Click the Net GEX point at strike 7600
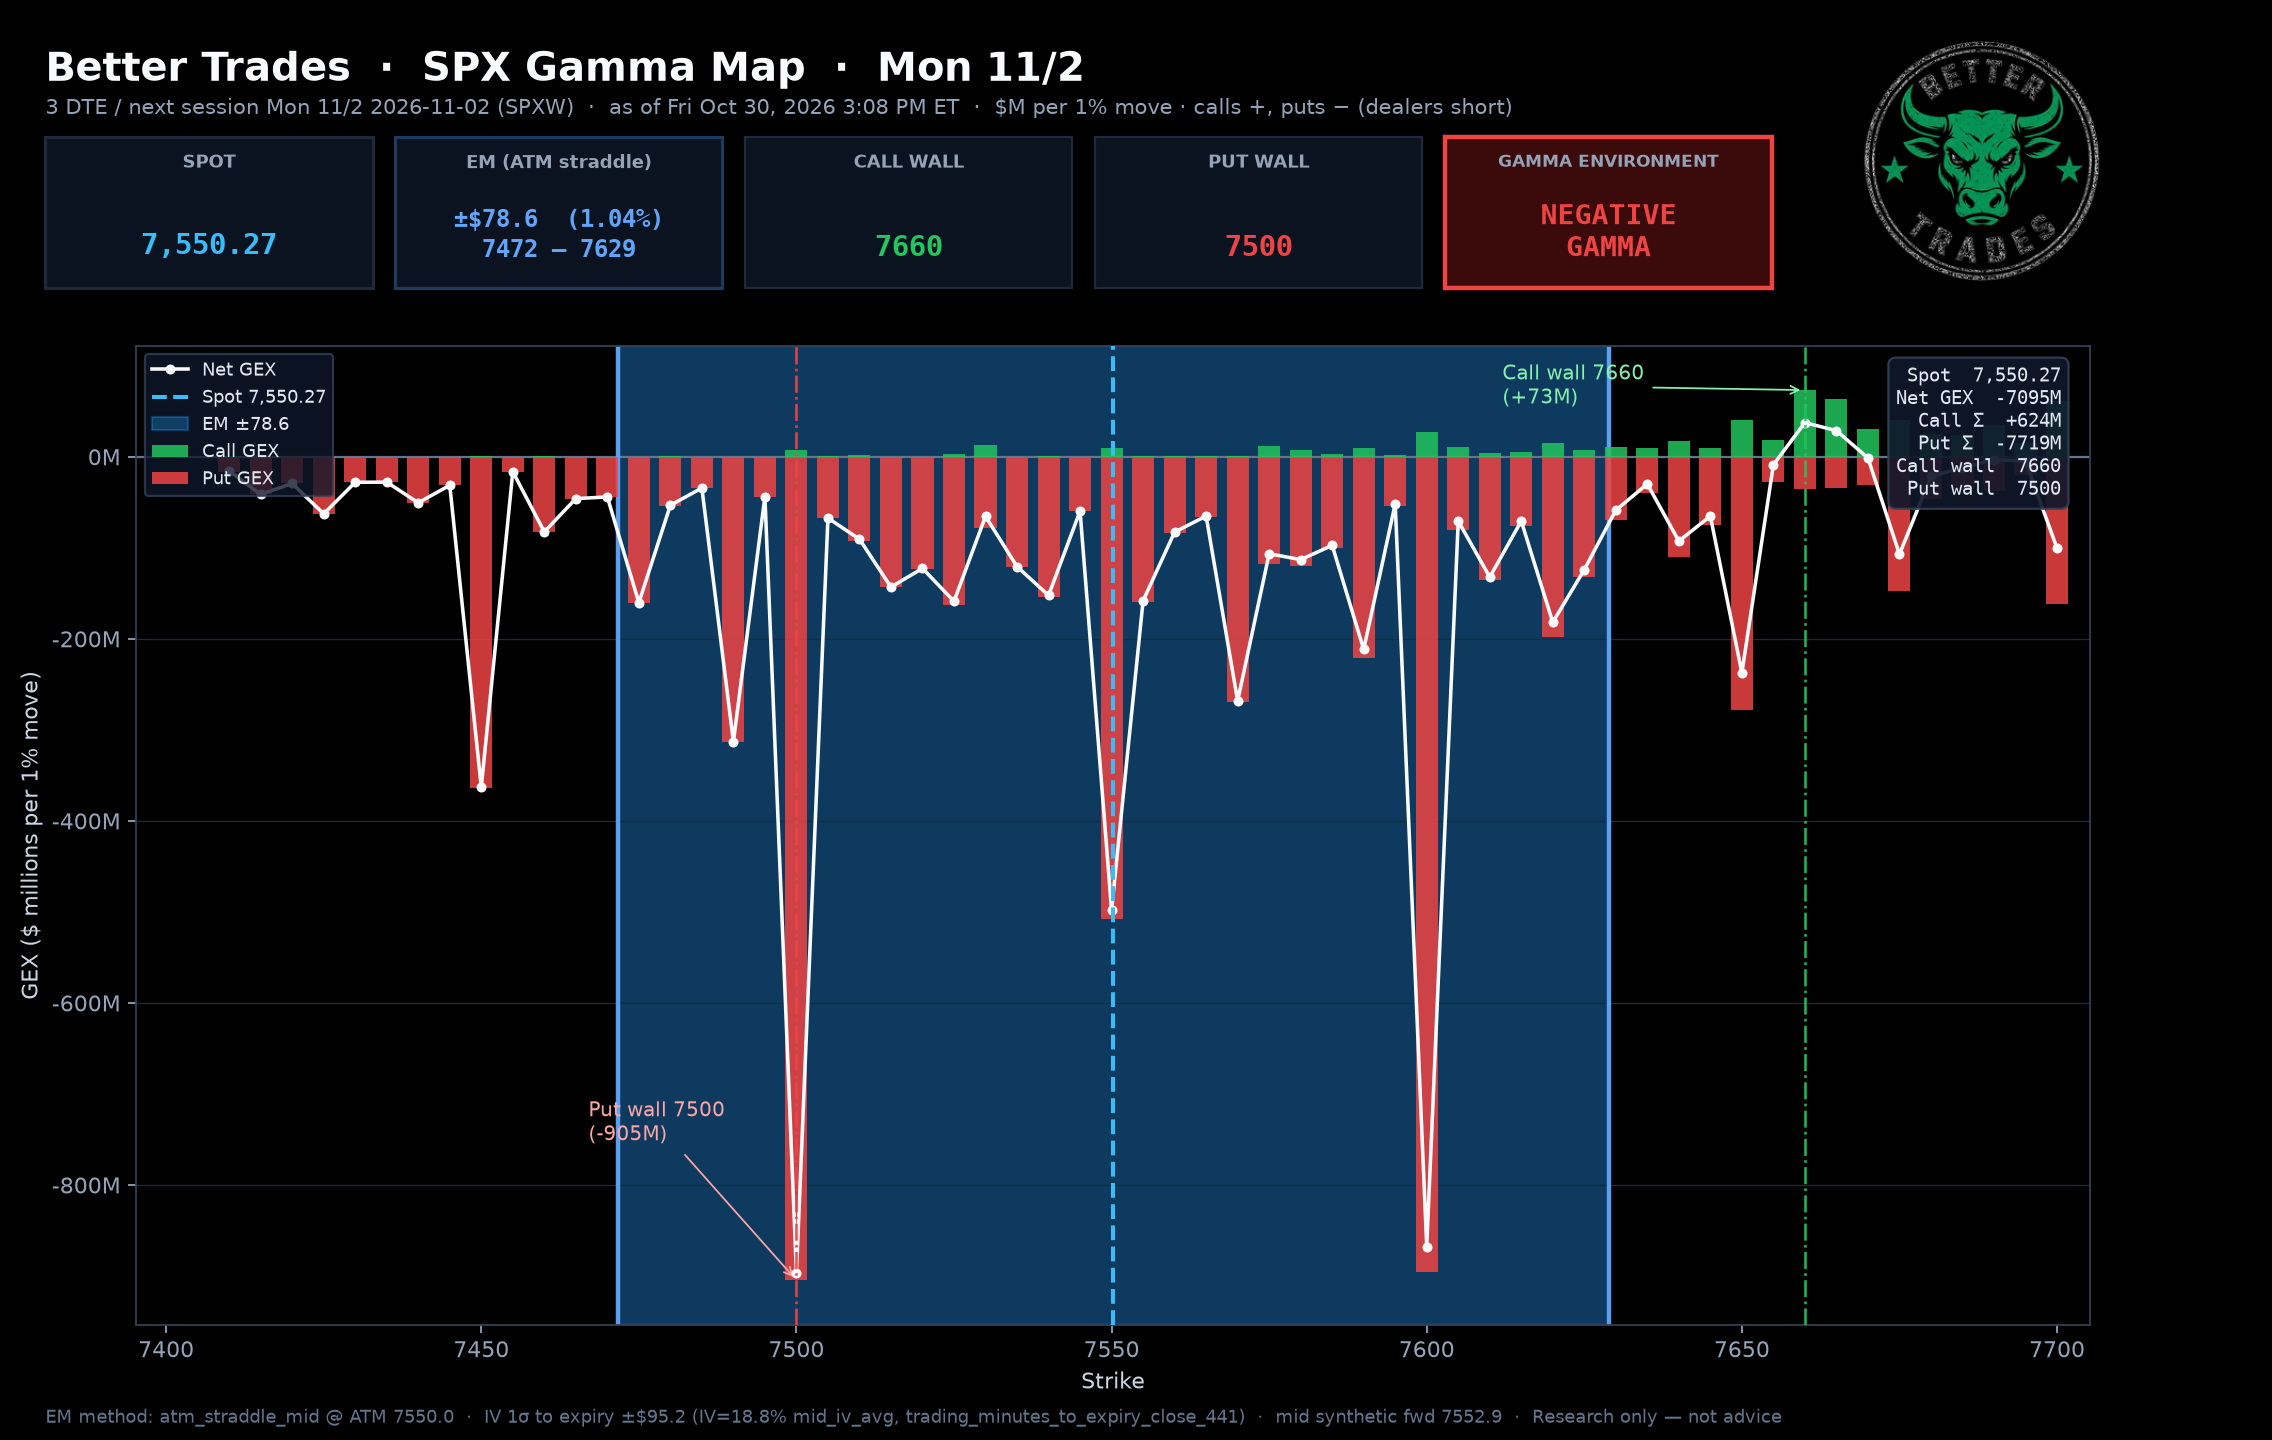The width and height of the screenshot is (2272, 1440). (1427, 1247)
